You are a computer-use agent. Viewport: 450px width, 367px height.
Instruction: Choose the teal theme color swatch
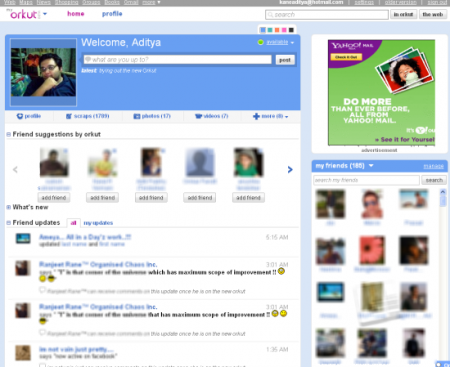point(270,30)
